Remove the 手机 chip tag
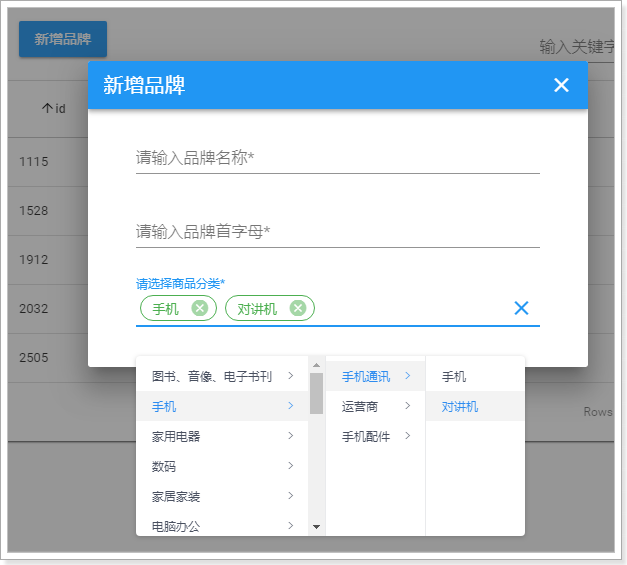Viewport: 627px width, 565px height. 199,308
